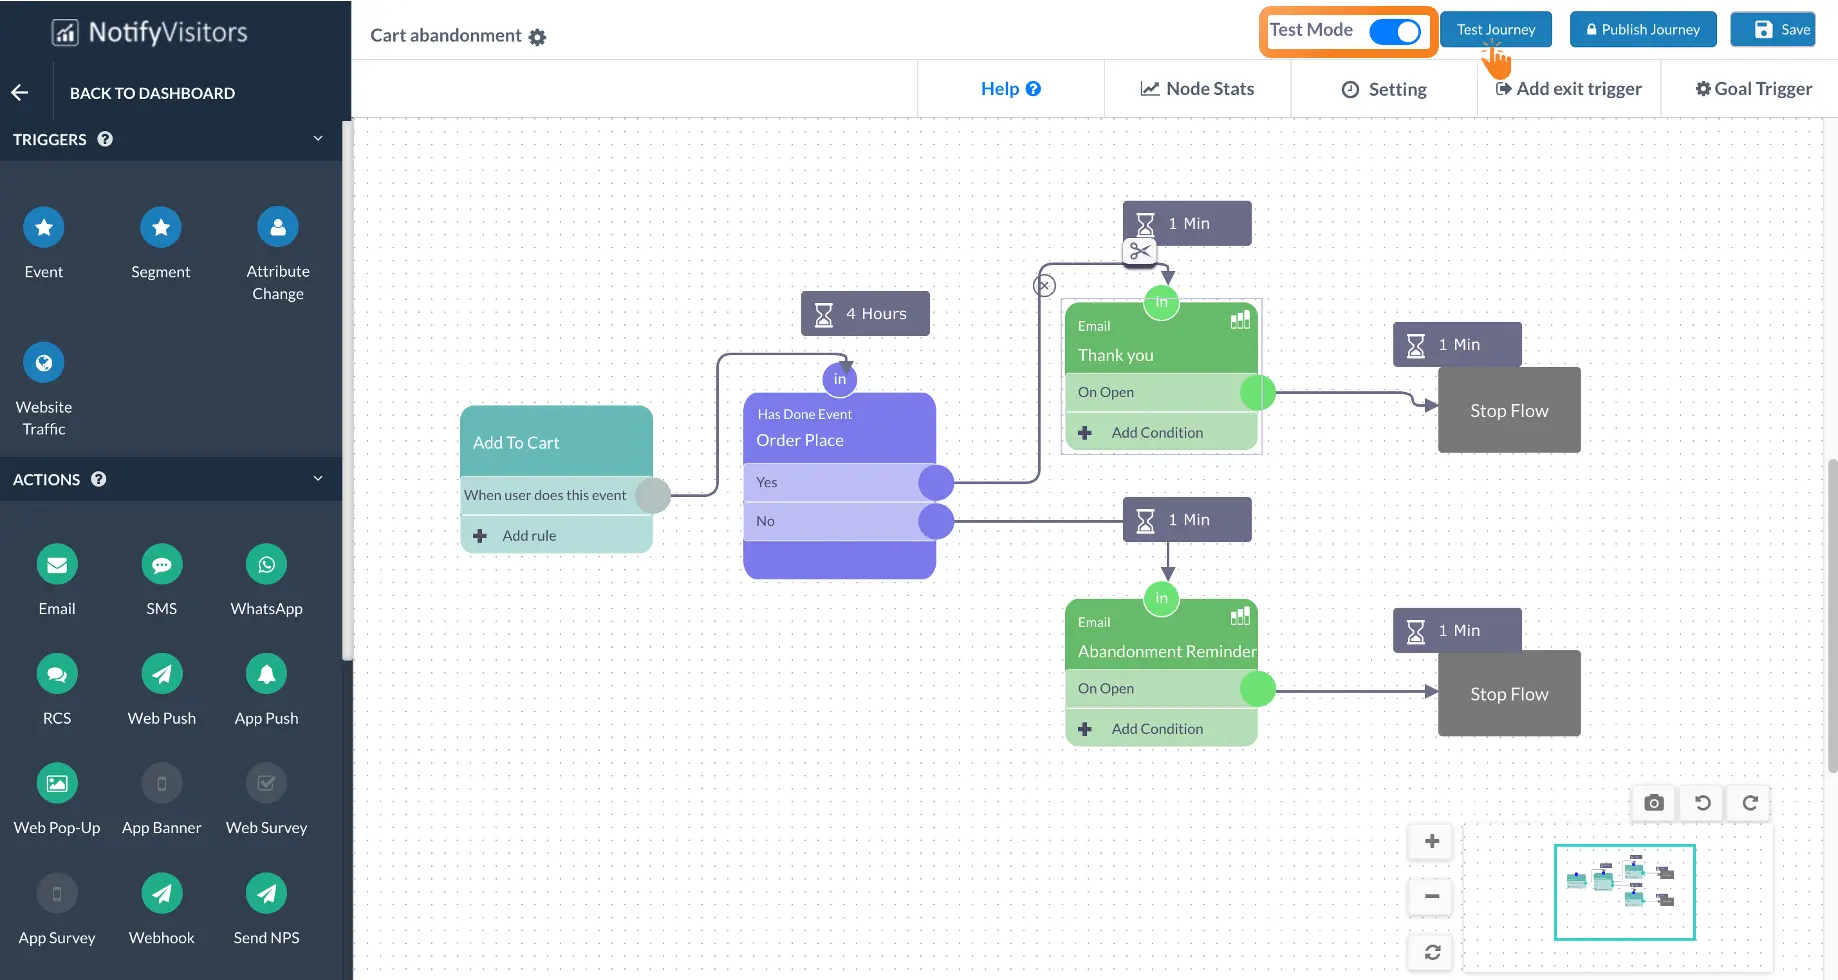Click the Website Traffic trigger icon
The width and height of the screenshot is (1838, 980).
(x=44, y=363)
